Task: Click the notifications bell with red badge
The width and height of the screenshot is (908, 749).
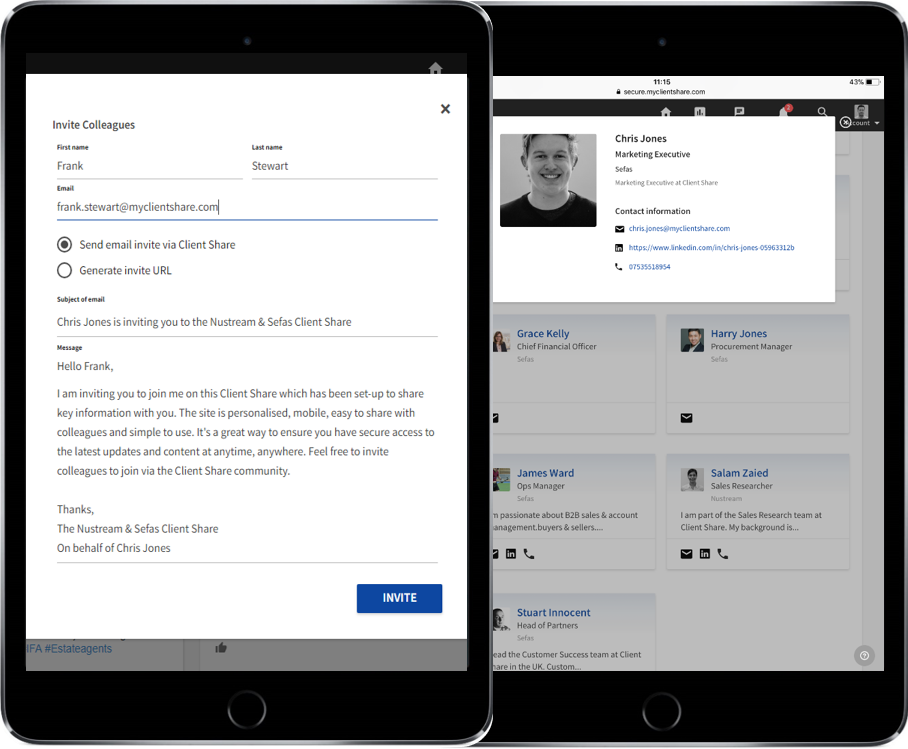Action: [783, 113]
